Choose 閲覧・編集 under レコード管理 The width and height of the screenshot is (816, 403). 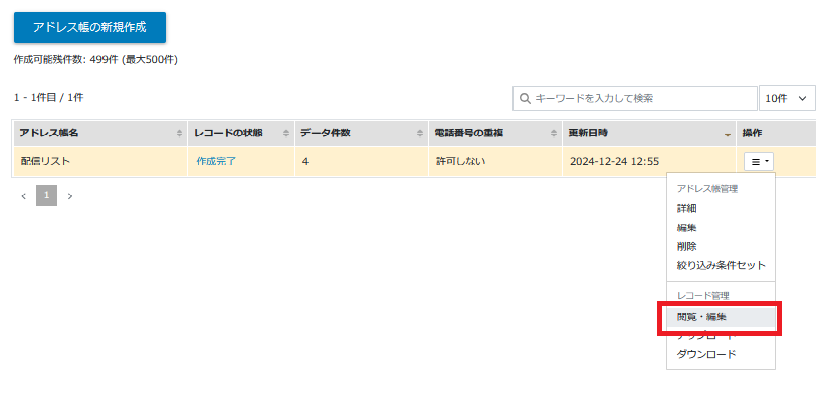point(701,317)
